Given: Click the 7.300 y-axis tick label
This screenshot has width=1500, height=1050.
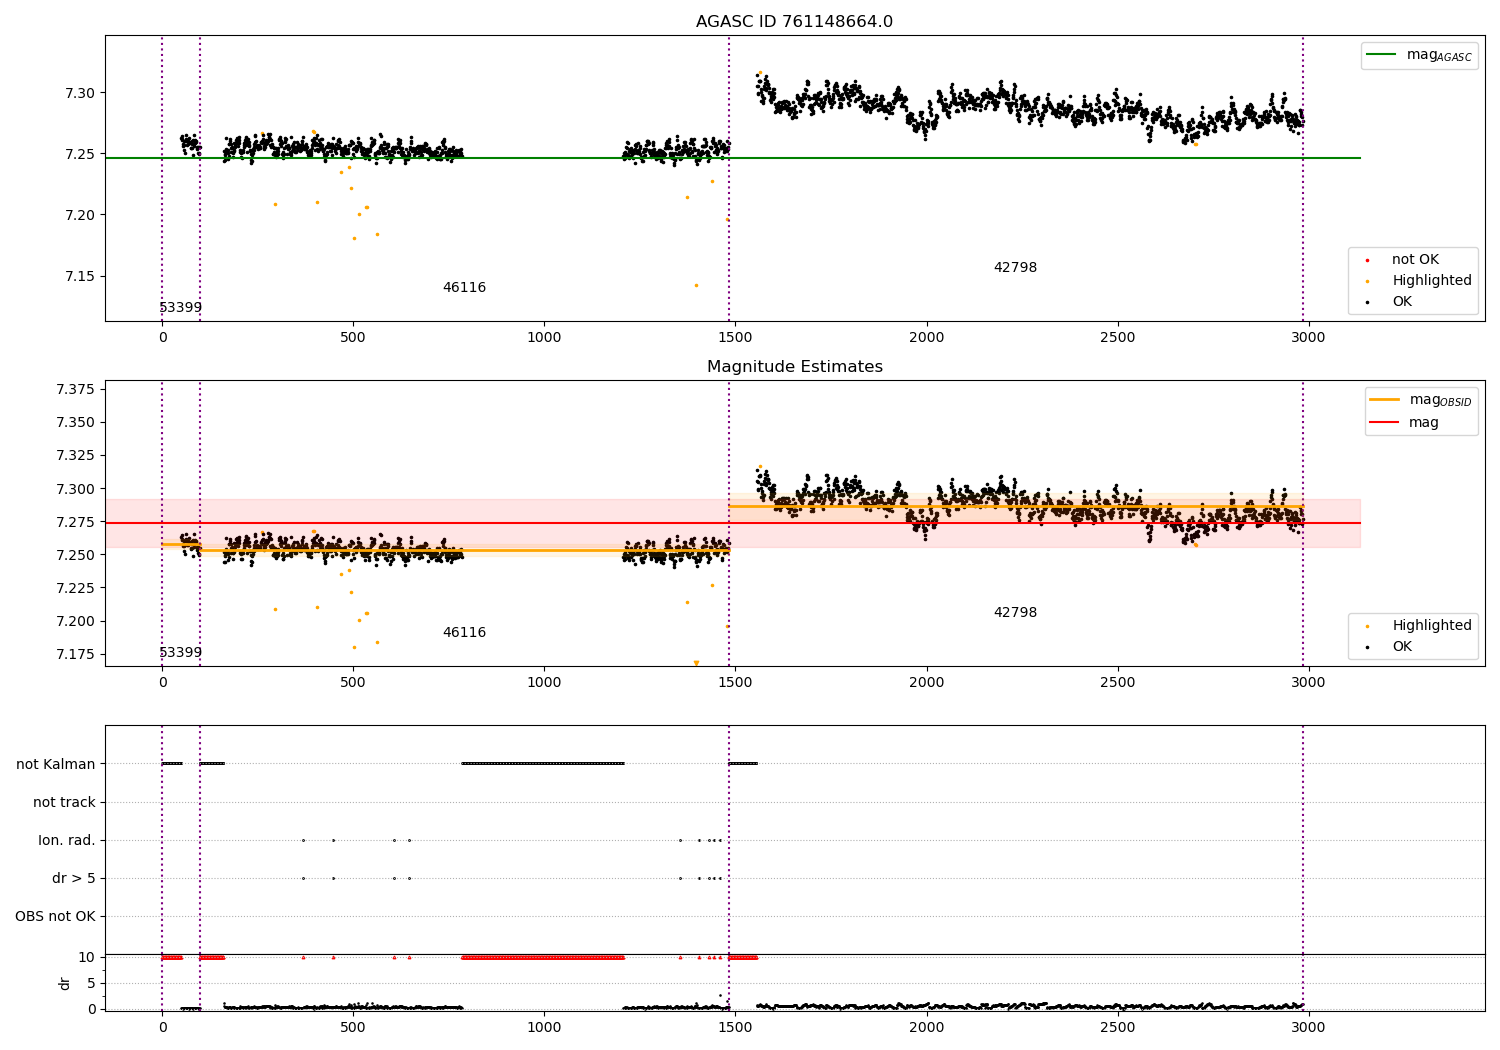Looking at the screenshot, I should tap(76, 489).
